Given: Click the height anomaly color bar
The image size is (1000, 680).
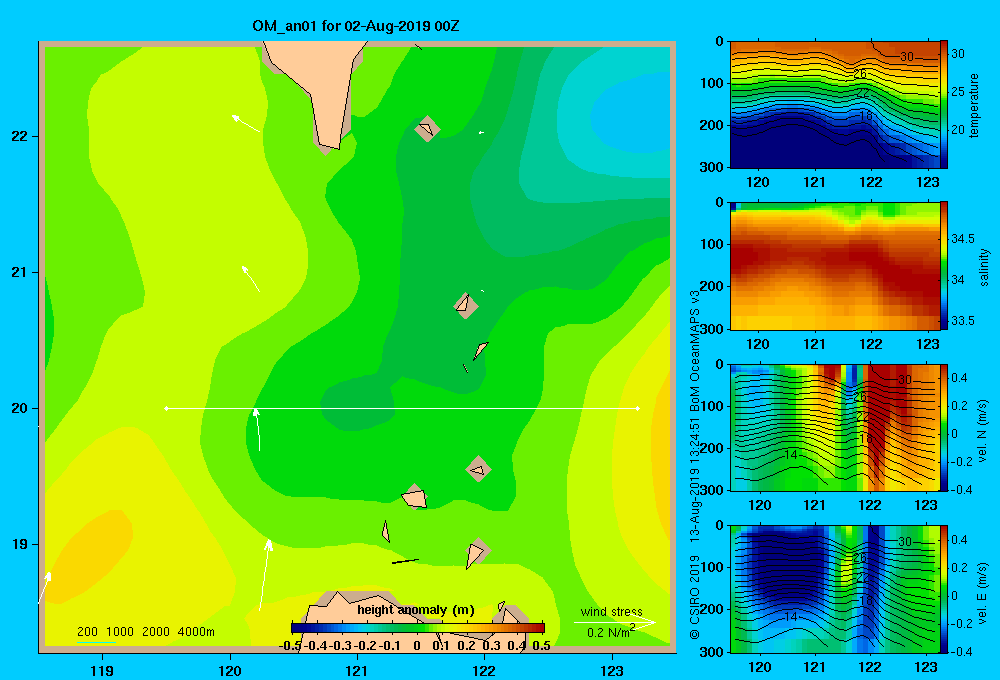Looking at the screenshot, I should pos(418,628).
